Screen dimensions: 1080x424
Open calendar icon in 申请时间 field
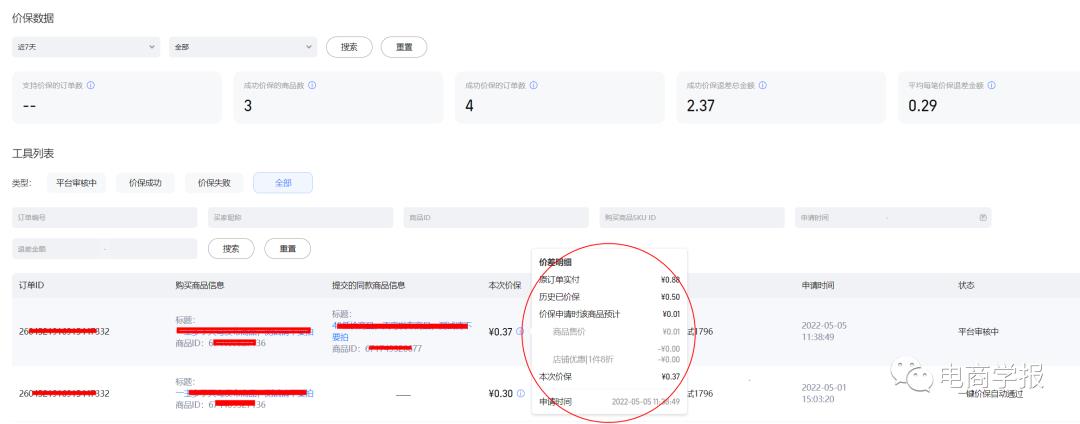pyautogui.click(x=982, y=218)
